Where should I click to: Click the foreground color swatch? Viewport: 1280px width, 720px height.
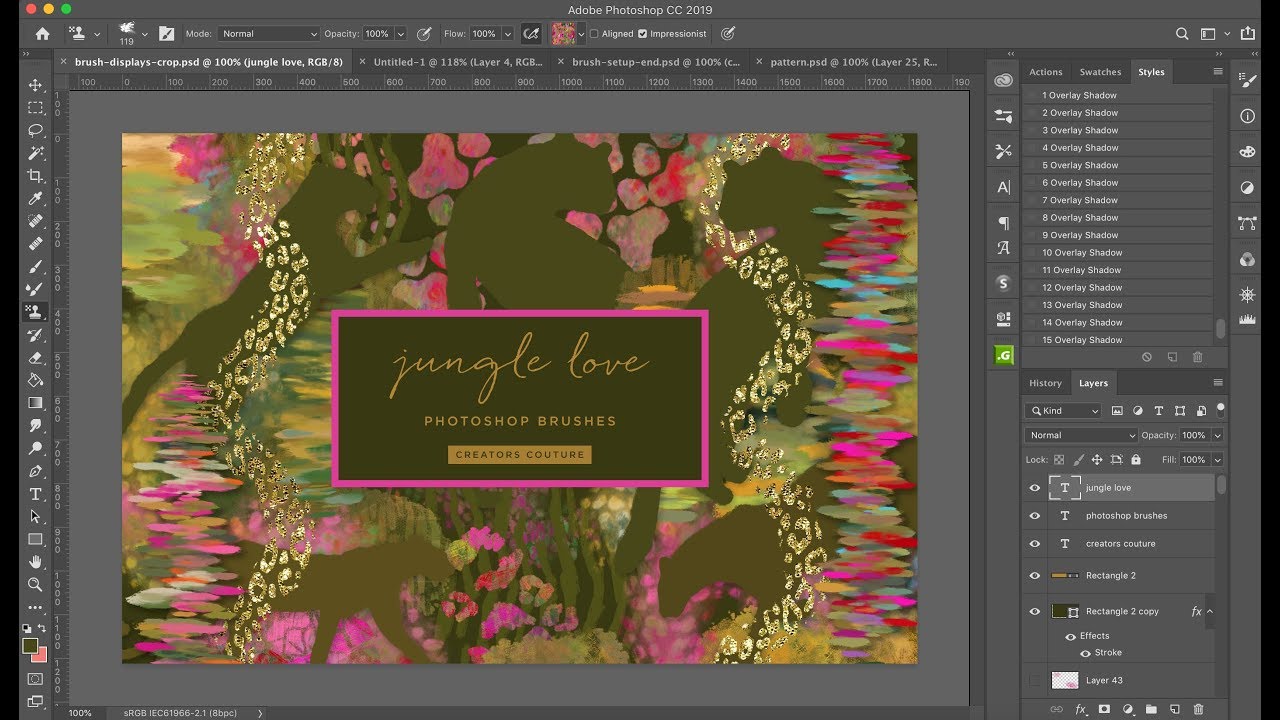point(31,646)
